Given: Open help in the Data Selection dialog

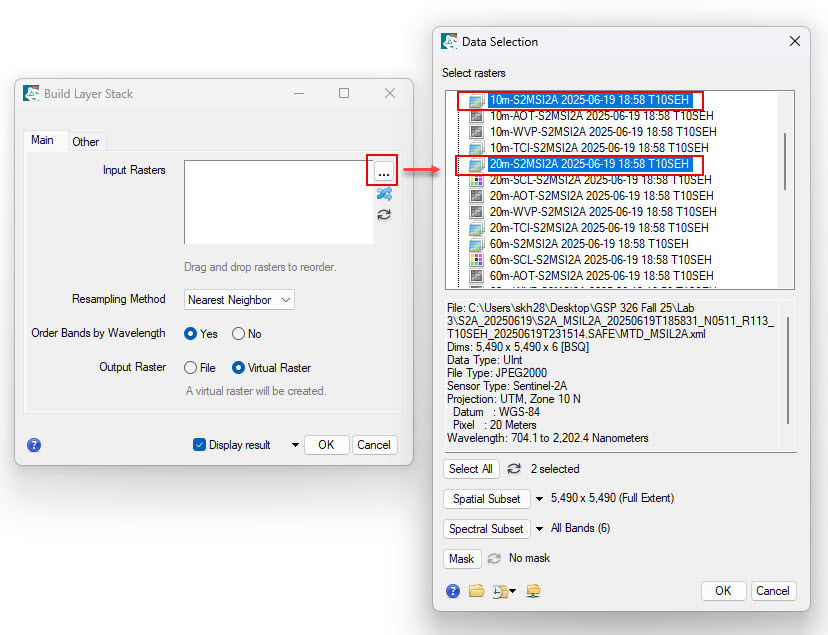Looking at the screenshot, I should [x=453, y=591].
